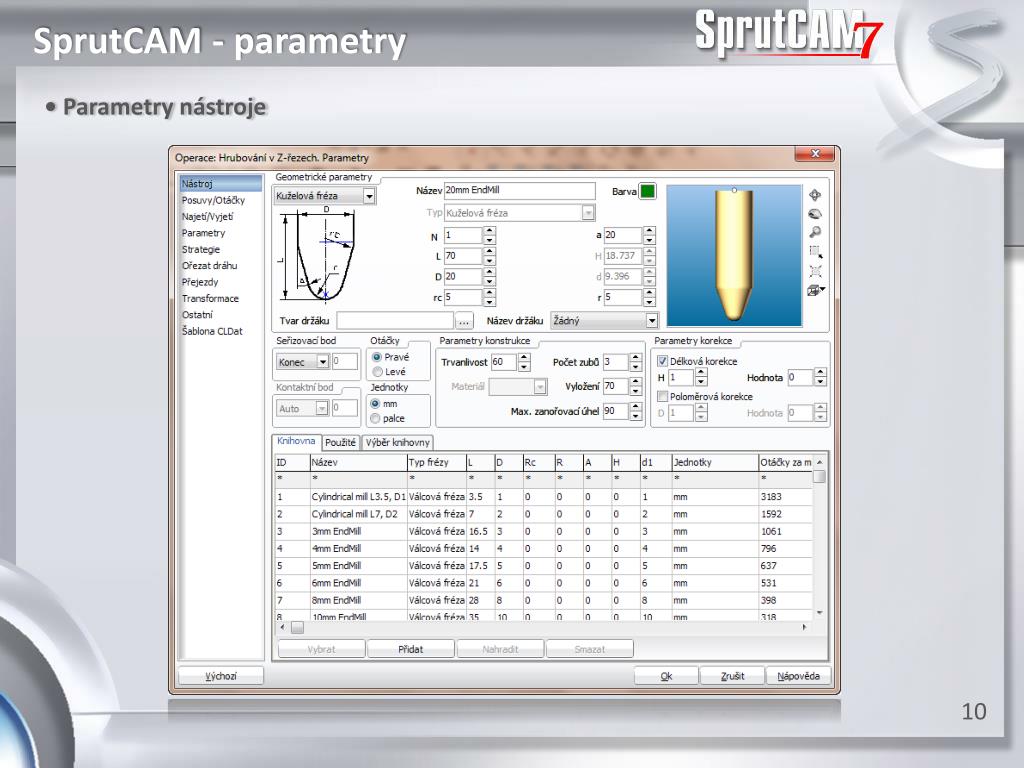The image size is (1024, 768).
Task: Click the N value stepper arrows
Action: click(490, 235)
